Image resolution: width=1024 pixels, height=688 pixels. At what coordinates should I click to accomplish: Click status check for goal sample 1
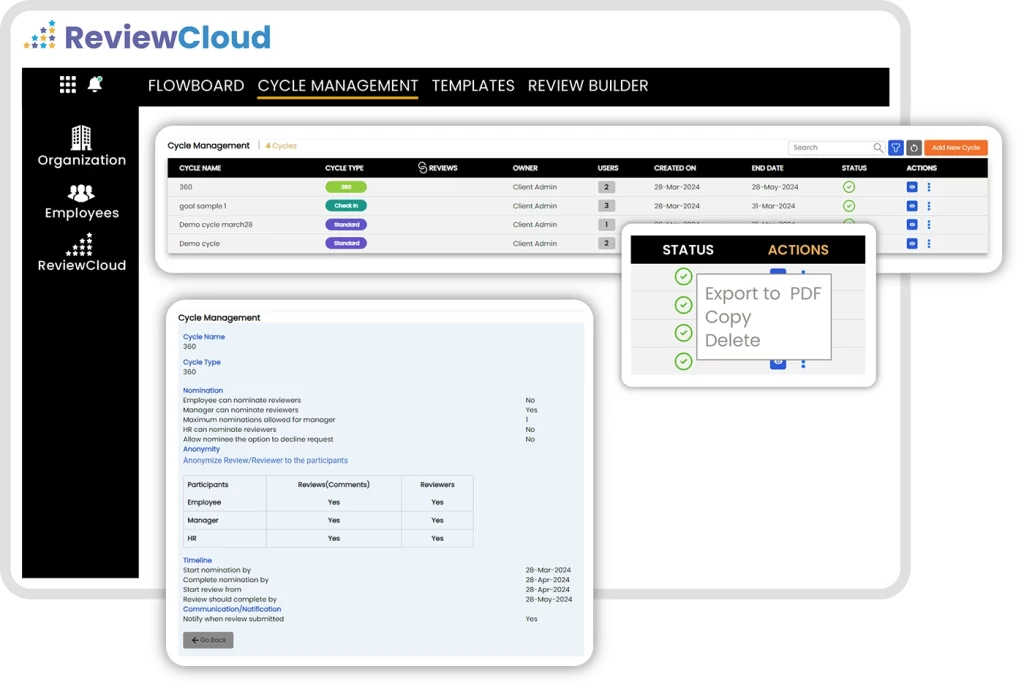848,206
